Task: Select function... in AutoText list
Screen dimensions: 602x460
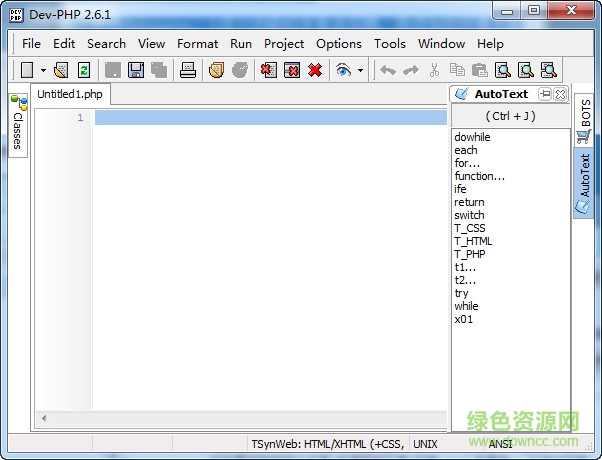Action: pos(480,176)
